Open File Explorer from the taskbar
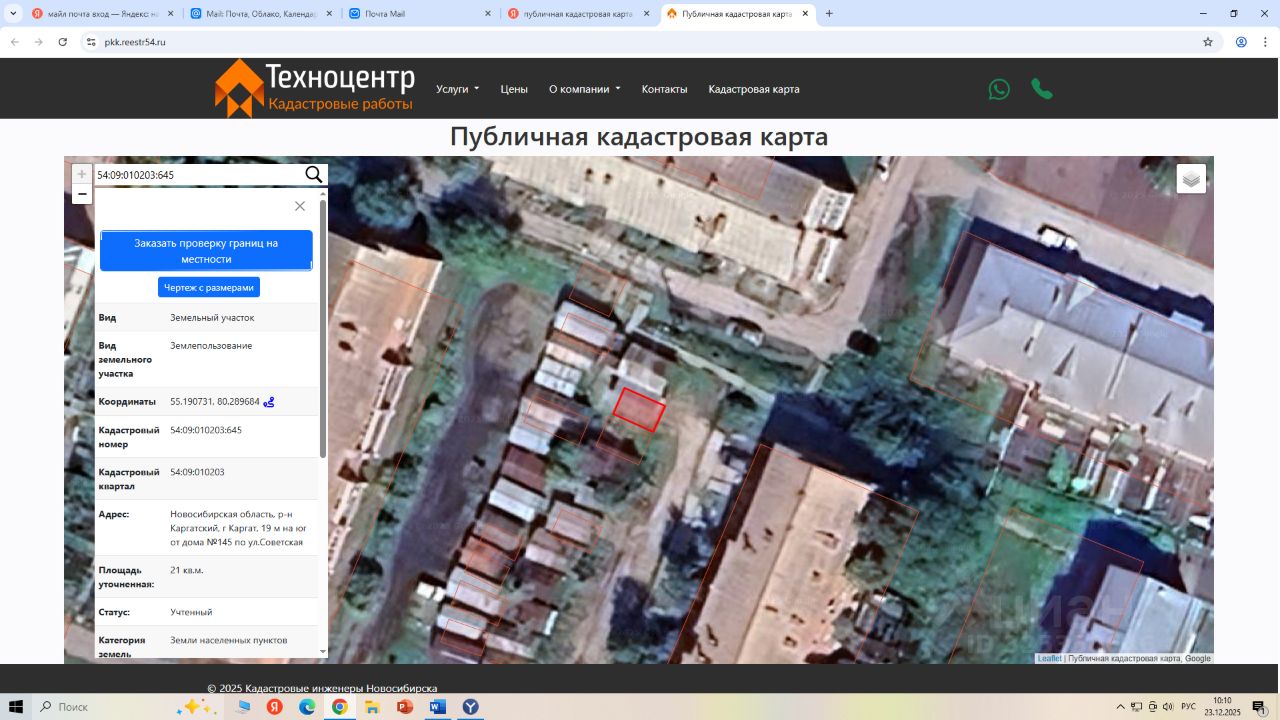The height and width of the screenshot is (720, 1280). pos(372,707)
